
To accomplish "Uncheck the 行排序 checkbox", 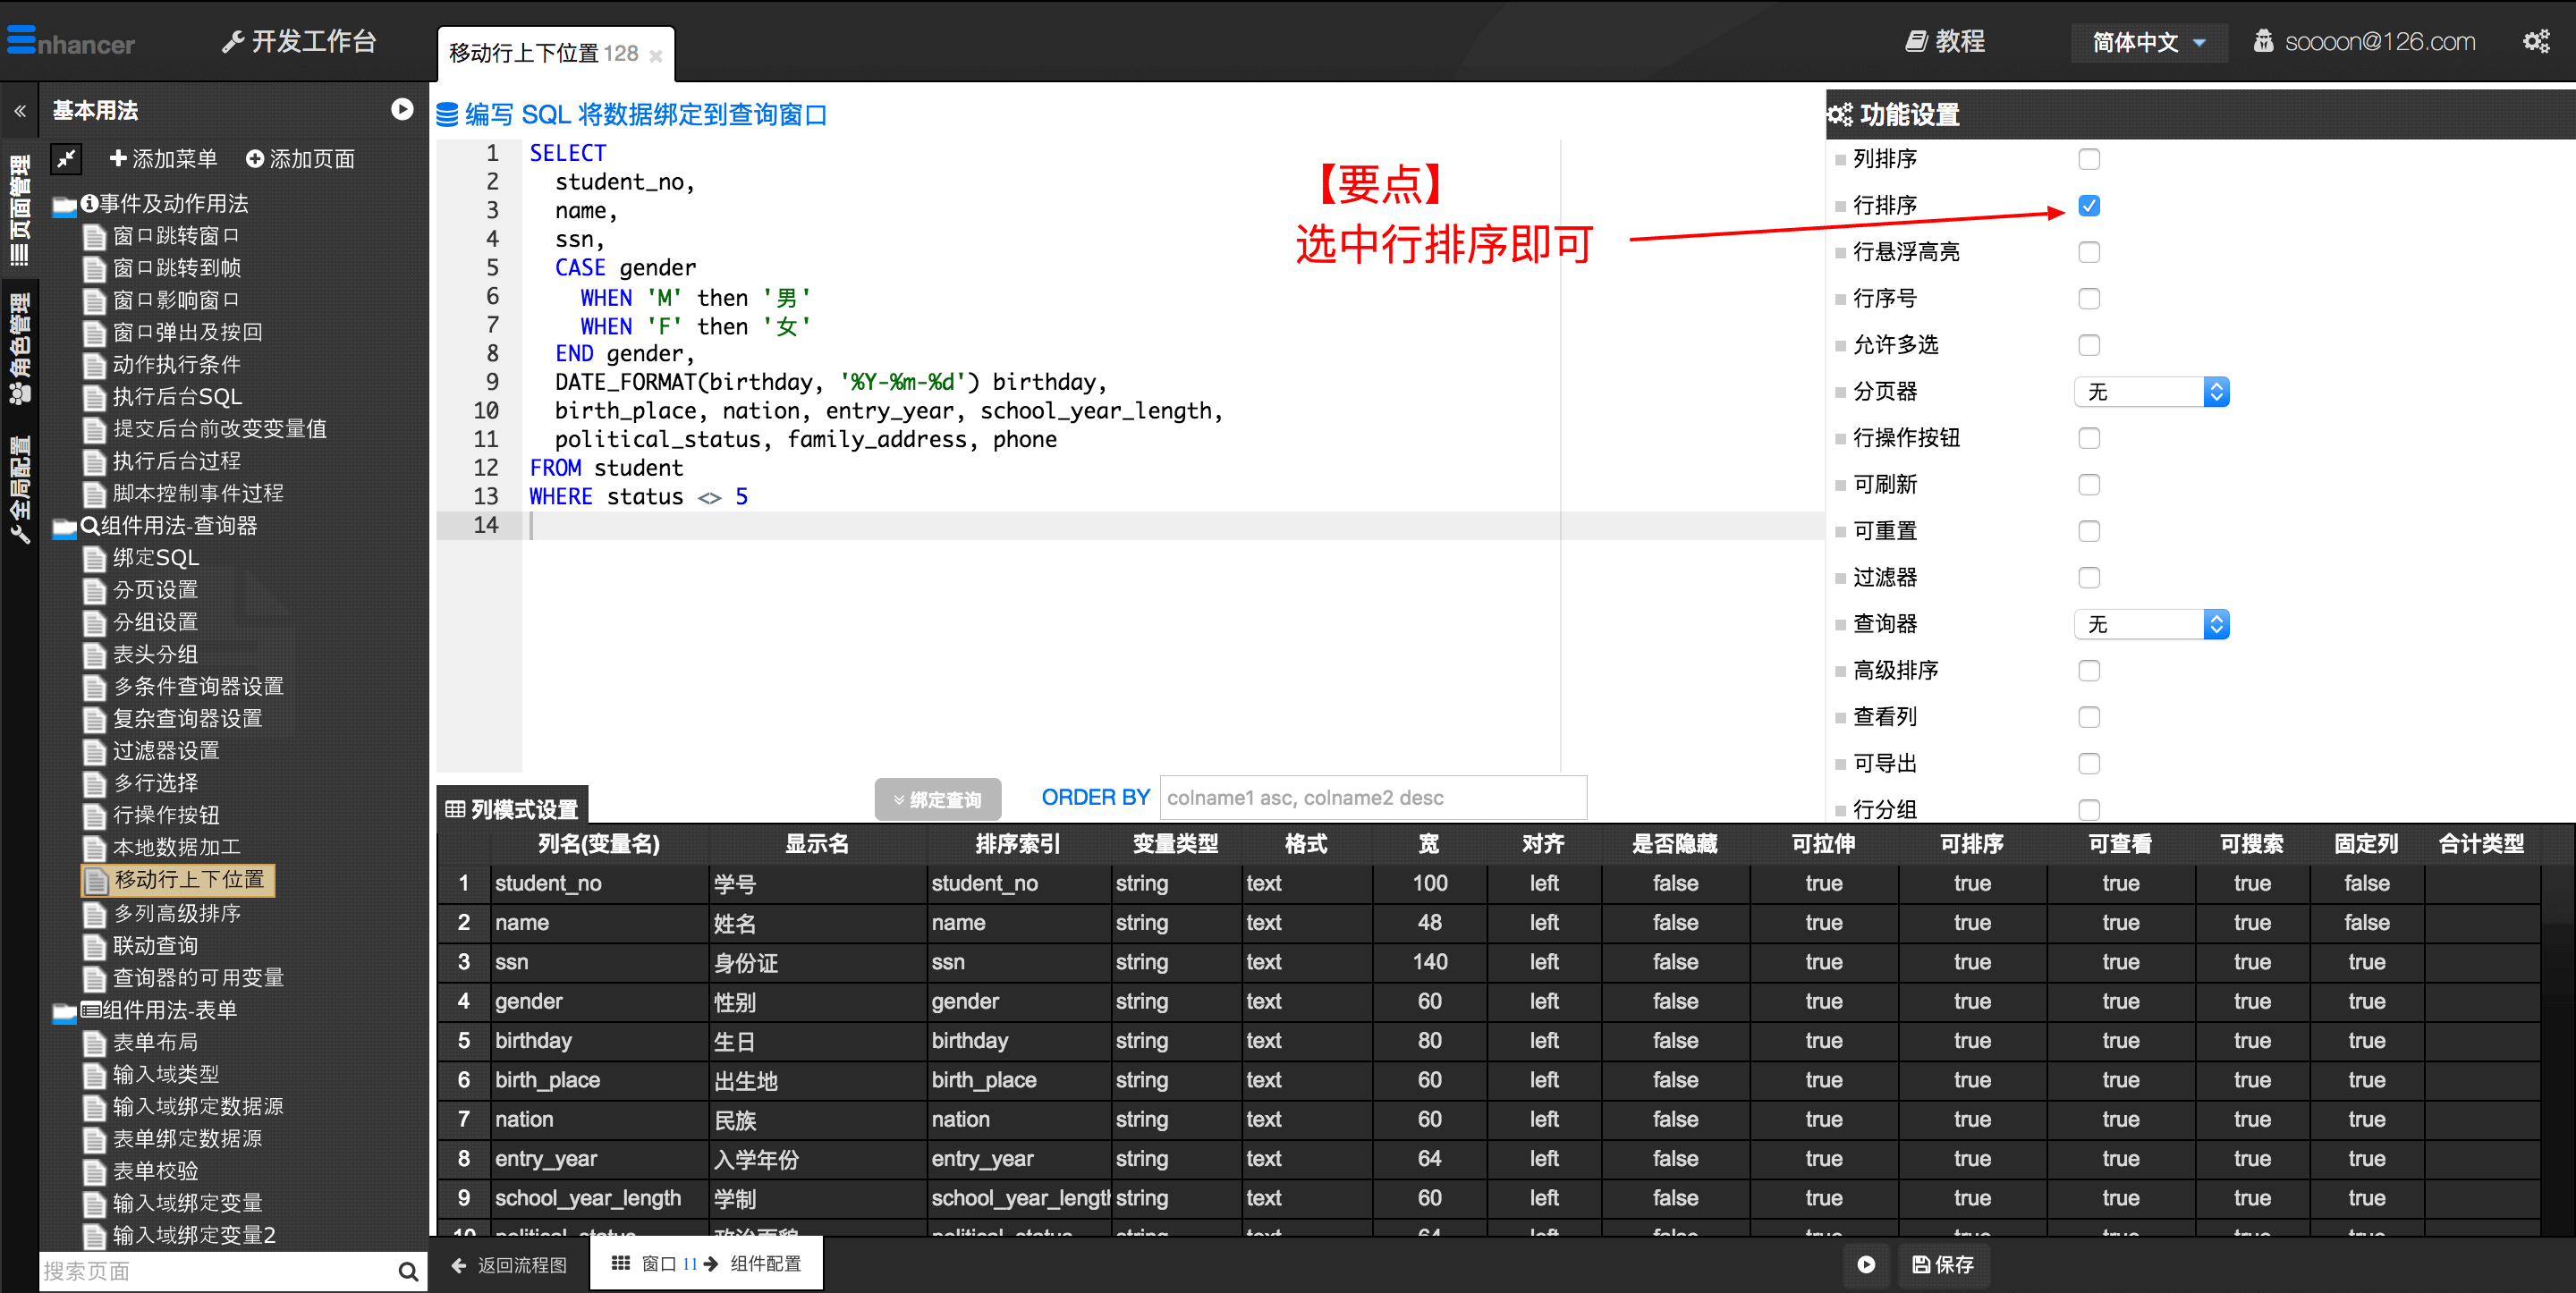I will (x=2088, y=206).
